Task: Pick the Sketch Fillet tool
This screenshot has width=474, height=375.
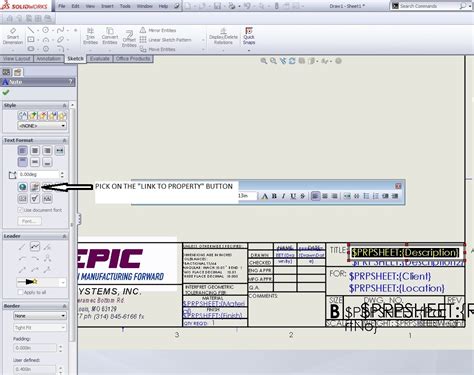Action: [60, 49]
